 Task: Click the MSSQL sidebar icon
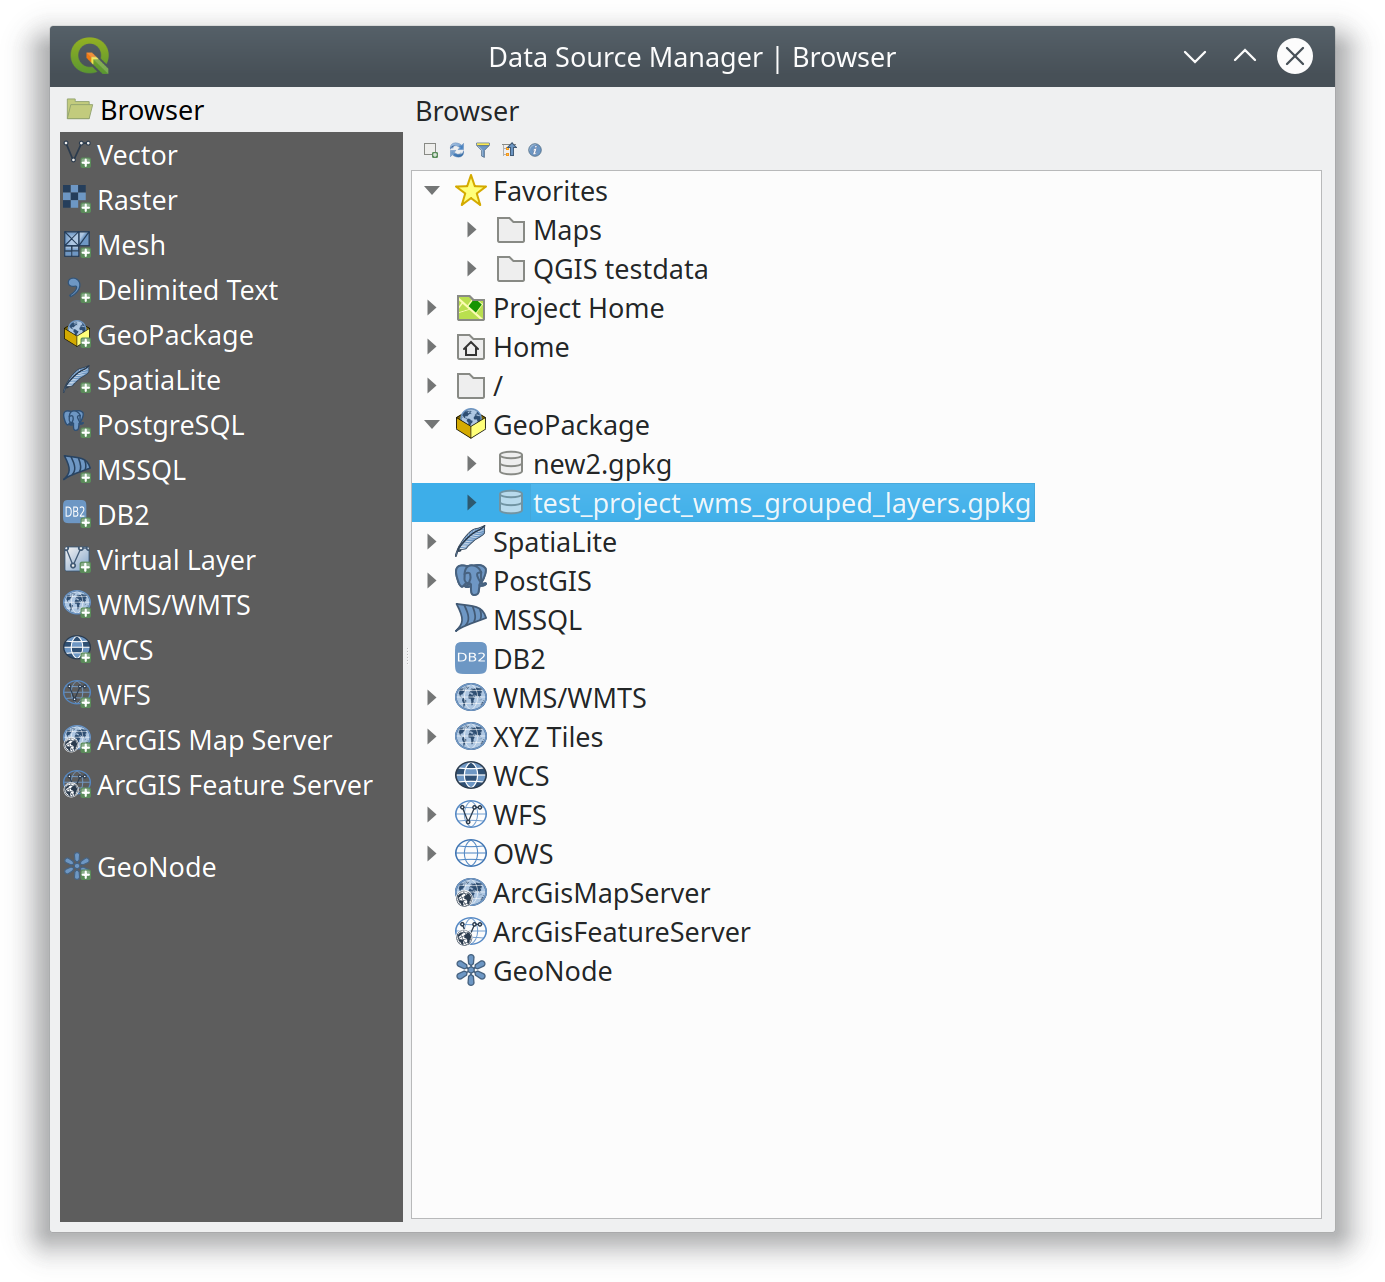coord(77,470)
